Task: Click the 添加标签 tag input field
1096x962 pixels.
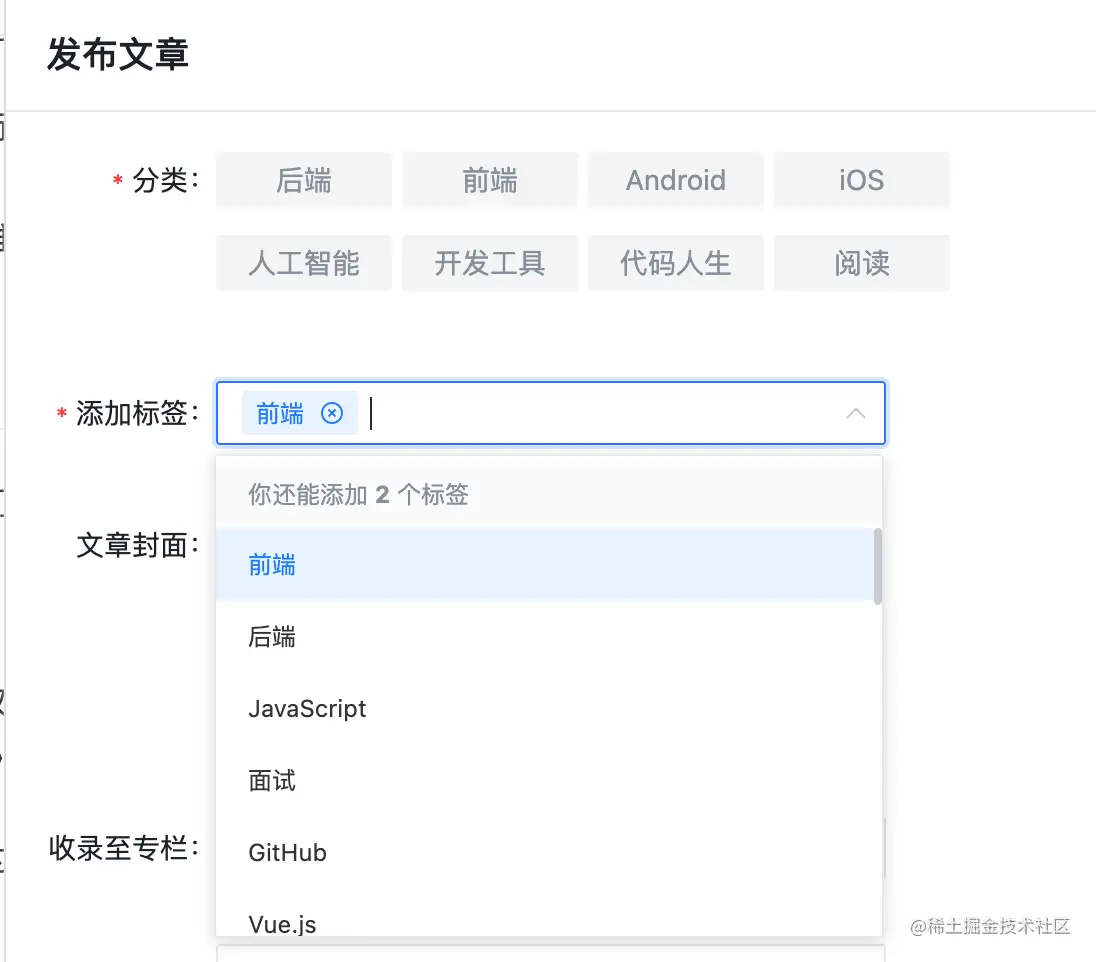Action: tap(600, 413)
